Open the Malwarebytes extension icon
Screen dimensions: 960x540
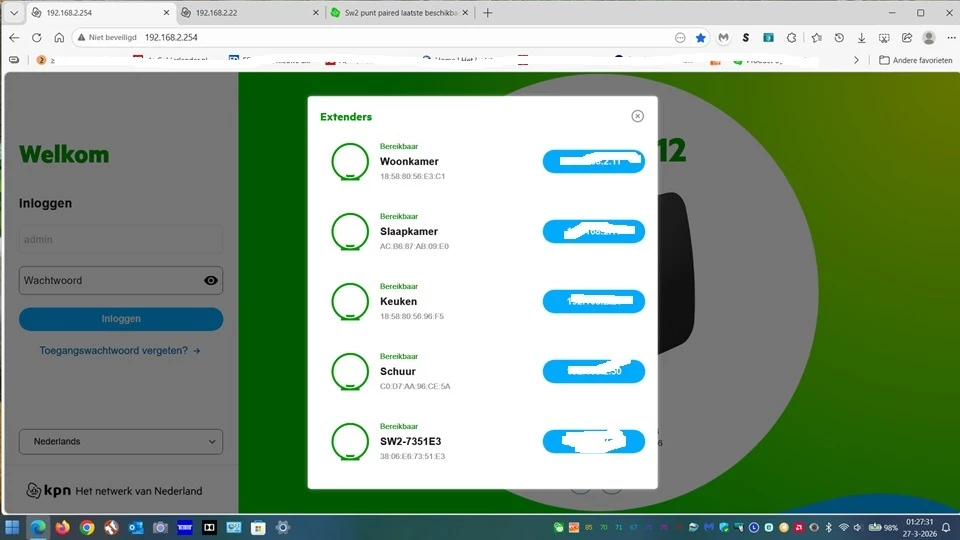724,38
